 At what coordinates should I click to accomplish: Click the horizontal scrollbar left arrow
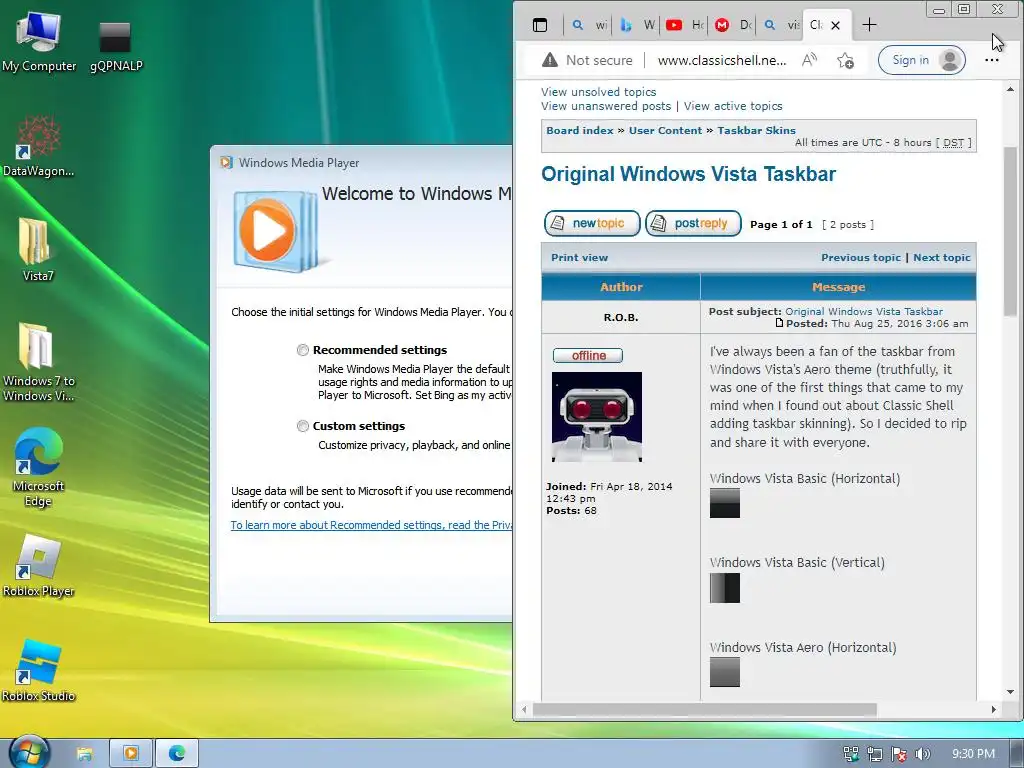click(x=524, y=709)
